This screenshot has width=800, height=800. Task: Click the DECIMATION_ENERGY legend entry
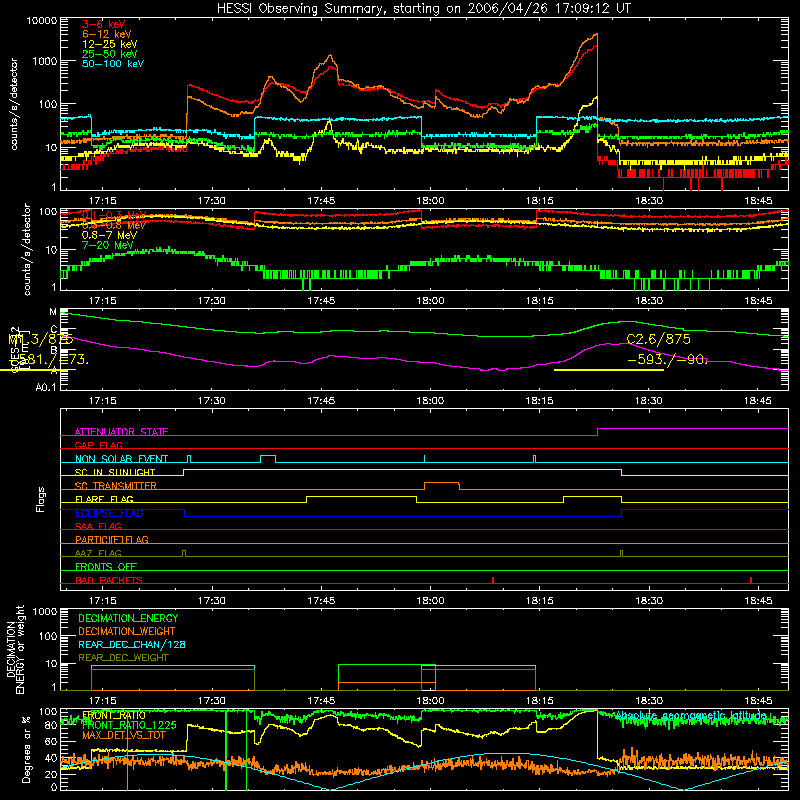click(x=128, y=618)
